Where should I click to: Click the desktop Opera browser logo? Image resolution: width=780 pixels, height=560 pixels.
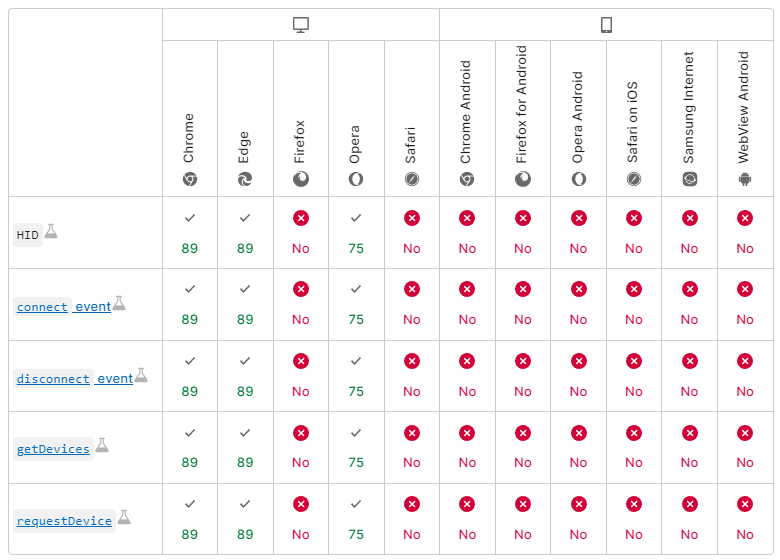356,179
